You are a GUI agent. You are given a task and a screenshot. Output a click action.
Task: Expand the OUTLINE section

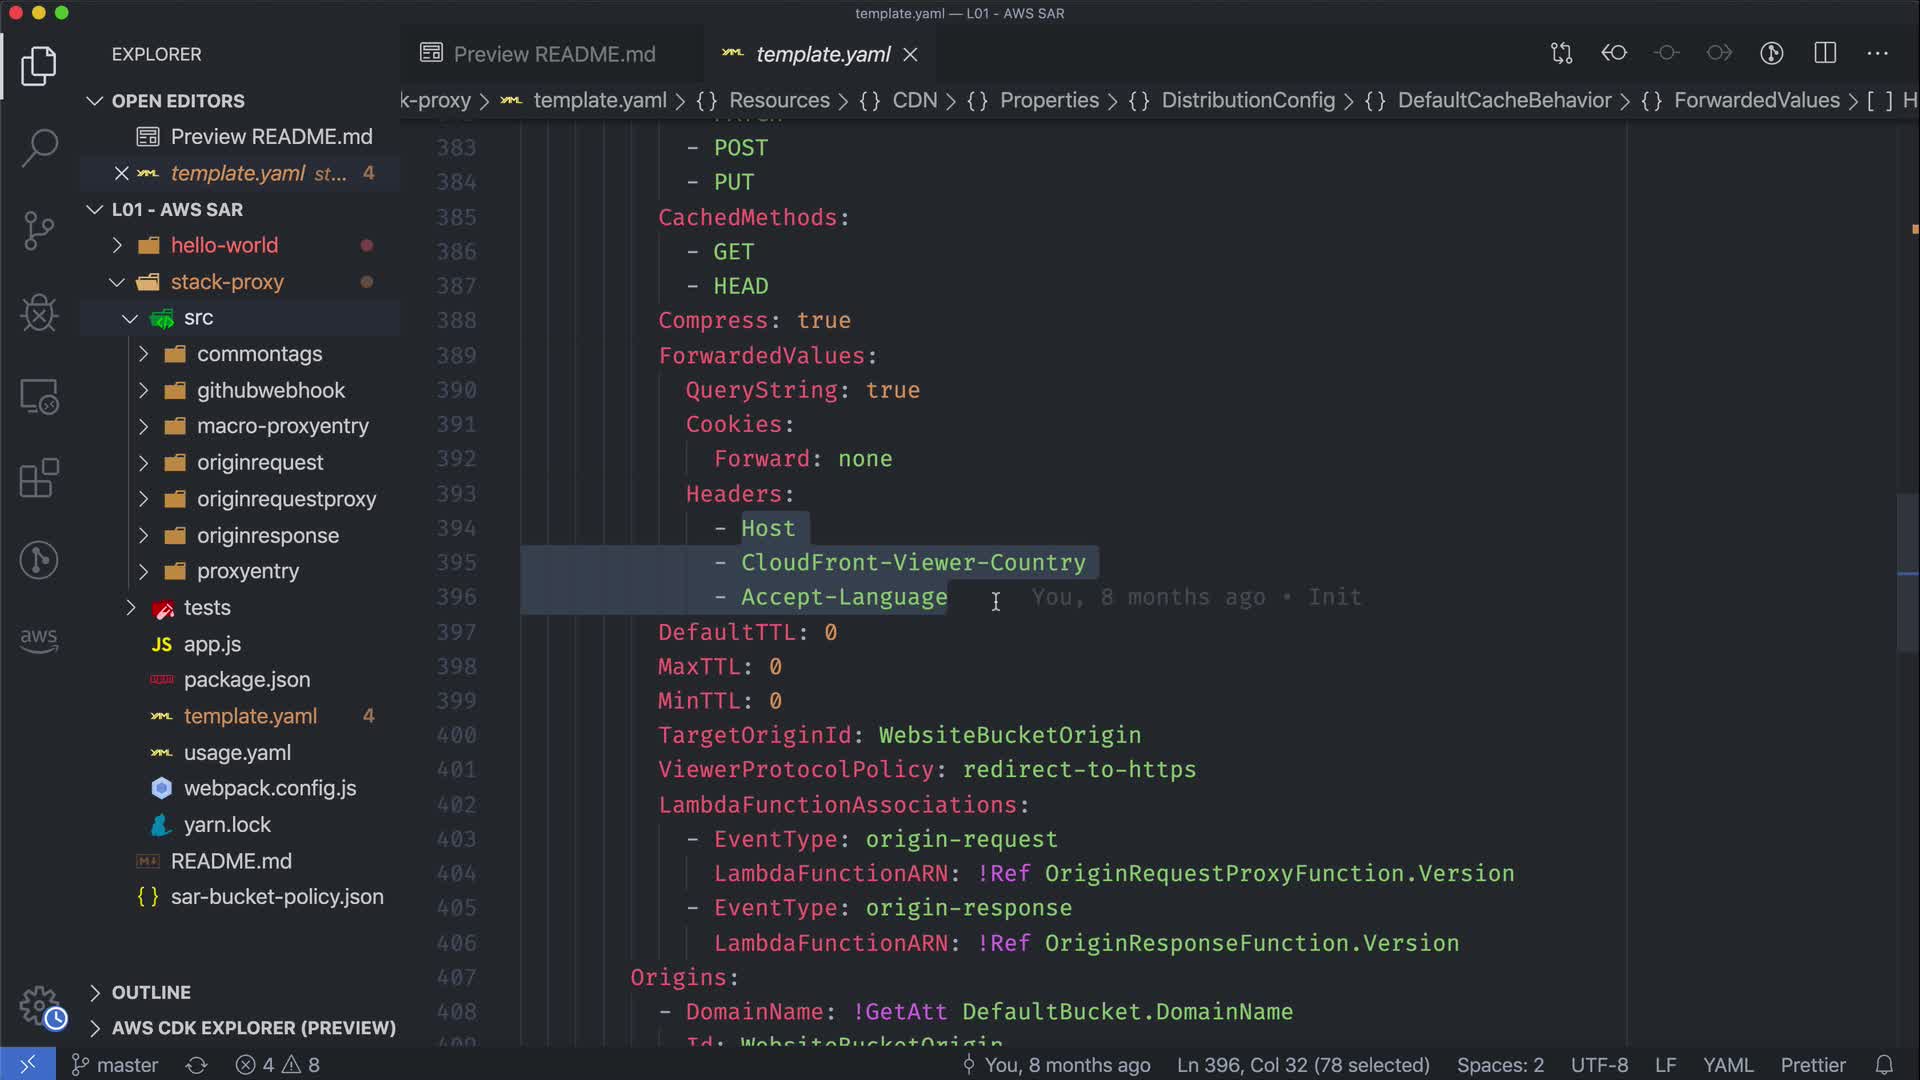(x=151, y=992)
